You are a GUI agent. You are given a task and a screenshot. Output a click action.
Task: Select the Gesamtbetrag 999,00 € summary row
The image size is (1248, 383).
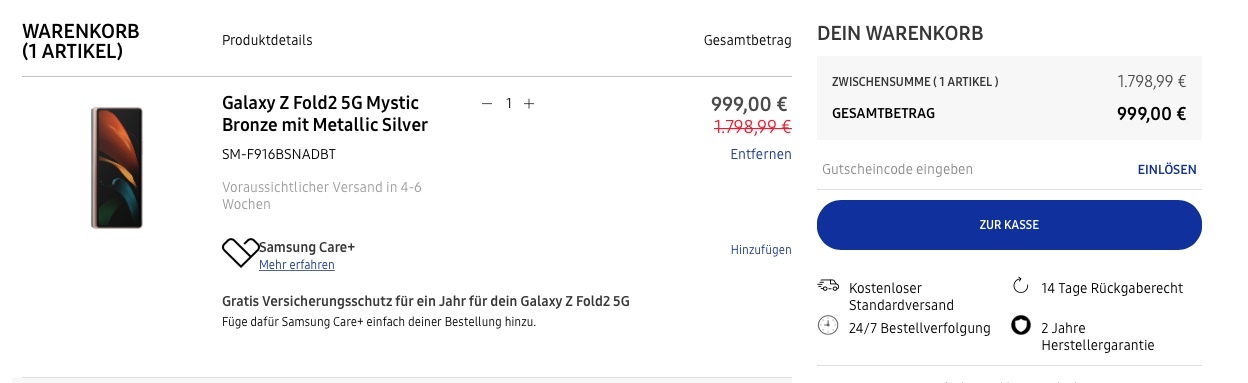click(x=1009, y=114)
